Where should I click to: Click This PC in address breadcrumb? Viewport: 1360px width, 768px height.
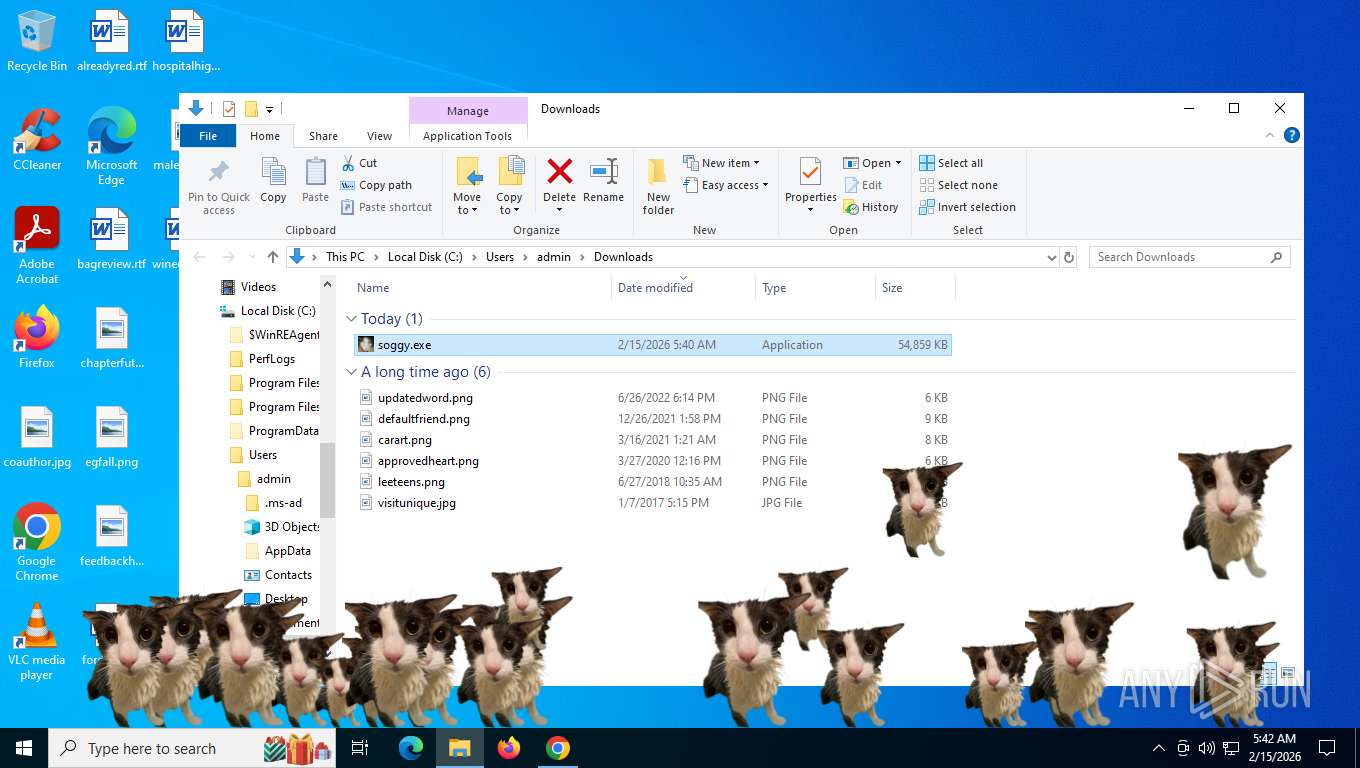click(345, 257)
